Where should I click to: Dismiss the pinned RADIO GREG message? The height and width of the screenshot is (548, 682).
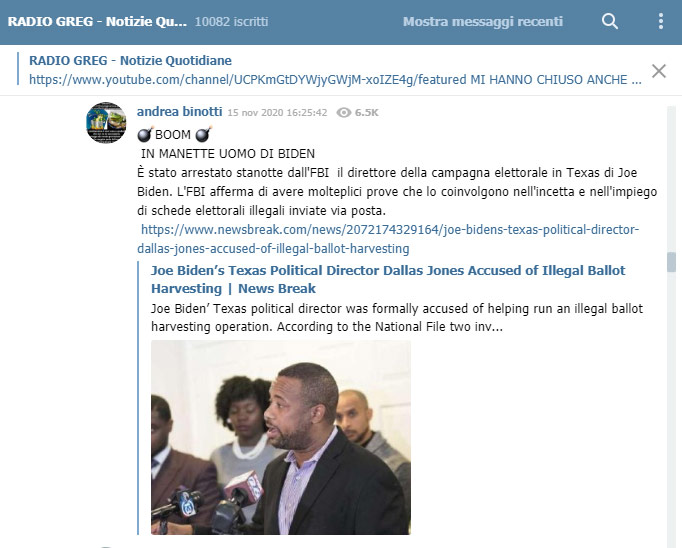659,70
